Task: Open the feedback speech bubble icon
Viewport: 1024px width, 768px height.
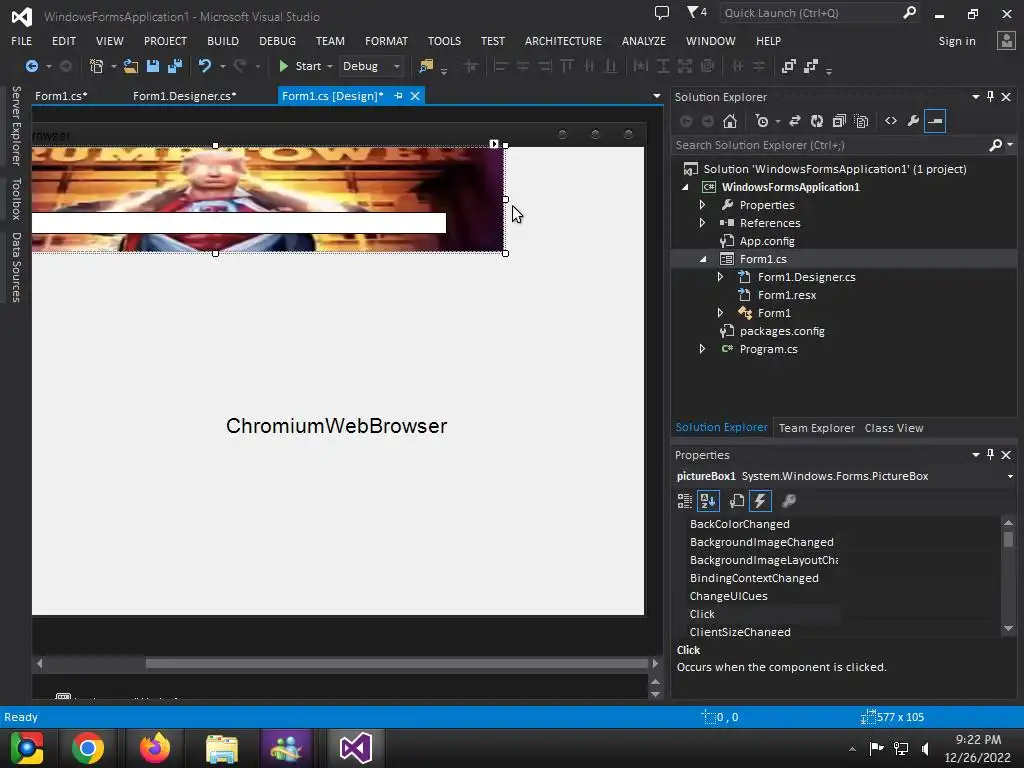Action: (662, 12)
